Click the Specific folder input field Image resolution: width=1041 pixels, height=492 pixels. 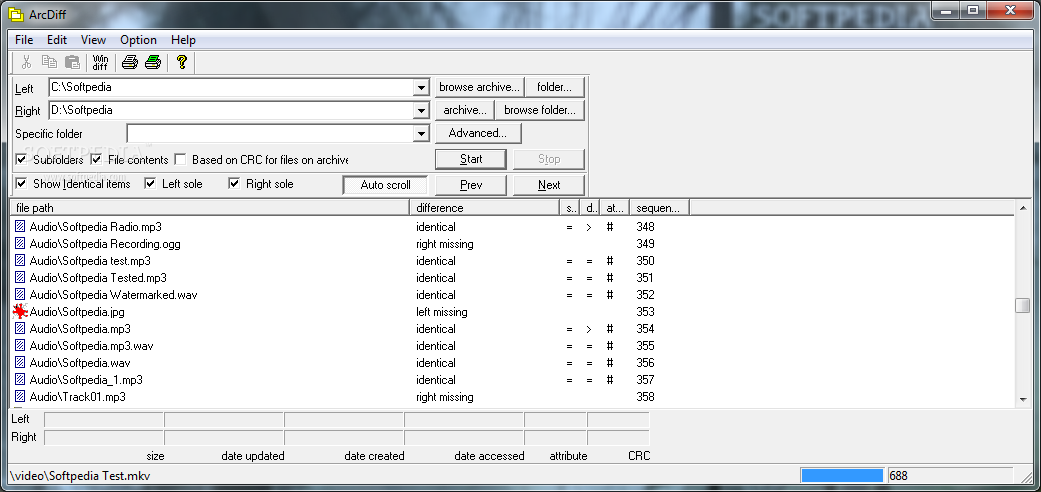tap(270, 134)
